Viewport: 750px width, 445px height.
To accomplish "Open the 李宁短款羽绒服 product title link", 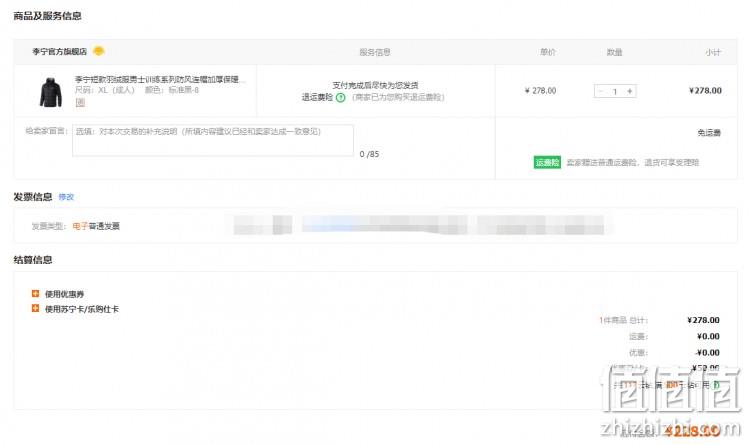I will [x=160, y=79].
